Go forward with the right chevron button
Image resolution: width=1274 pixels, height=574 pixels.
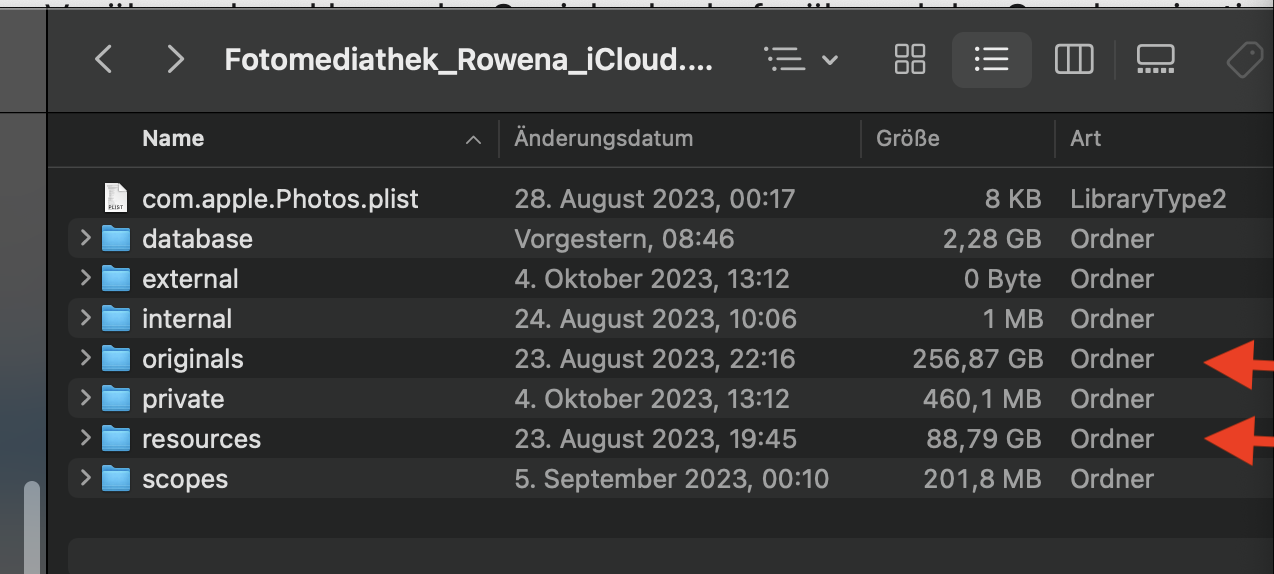click(x=176, y=61)
